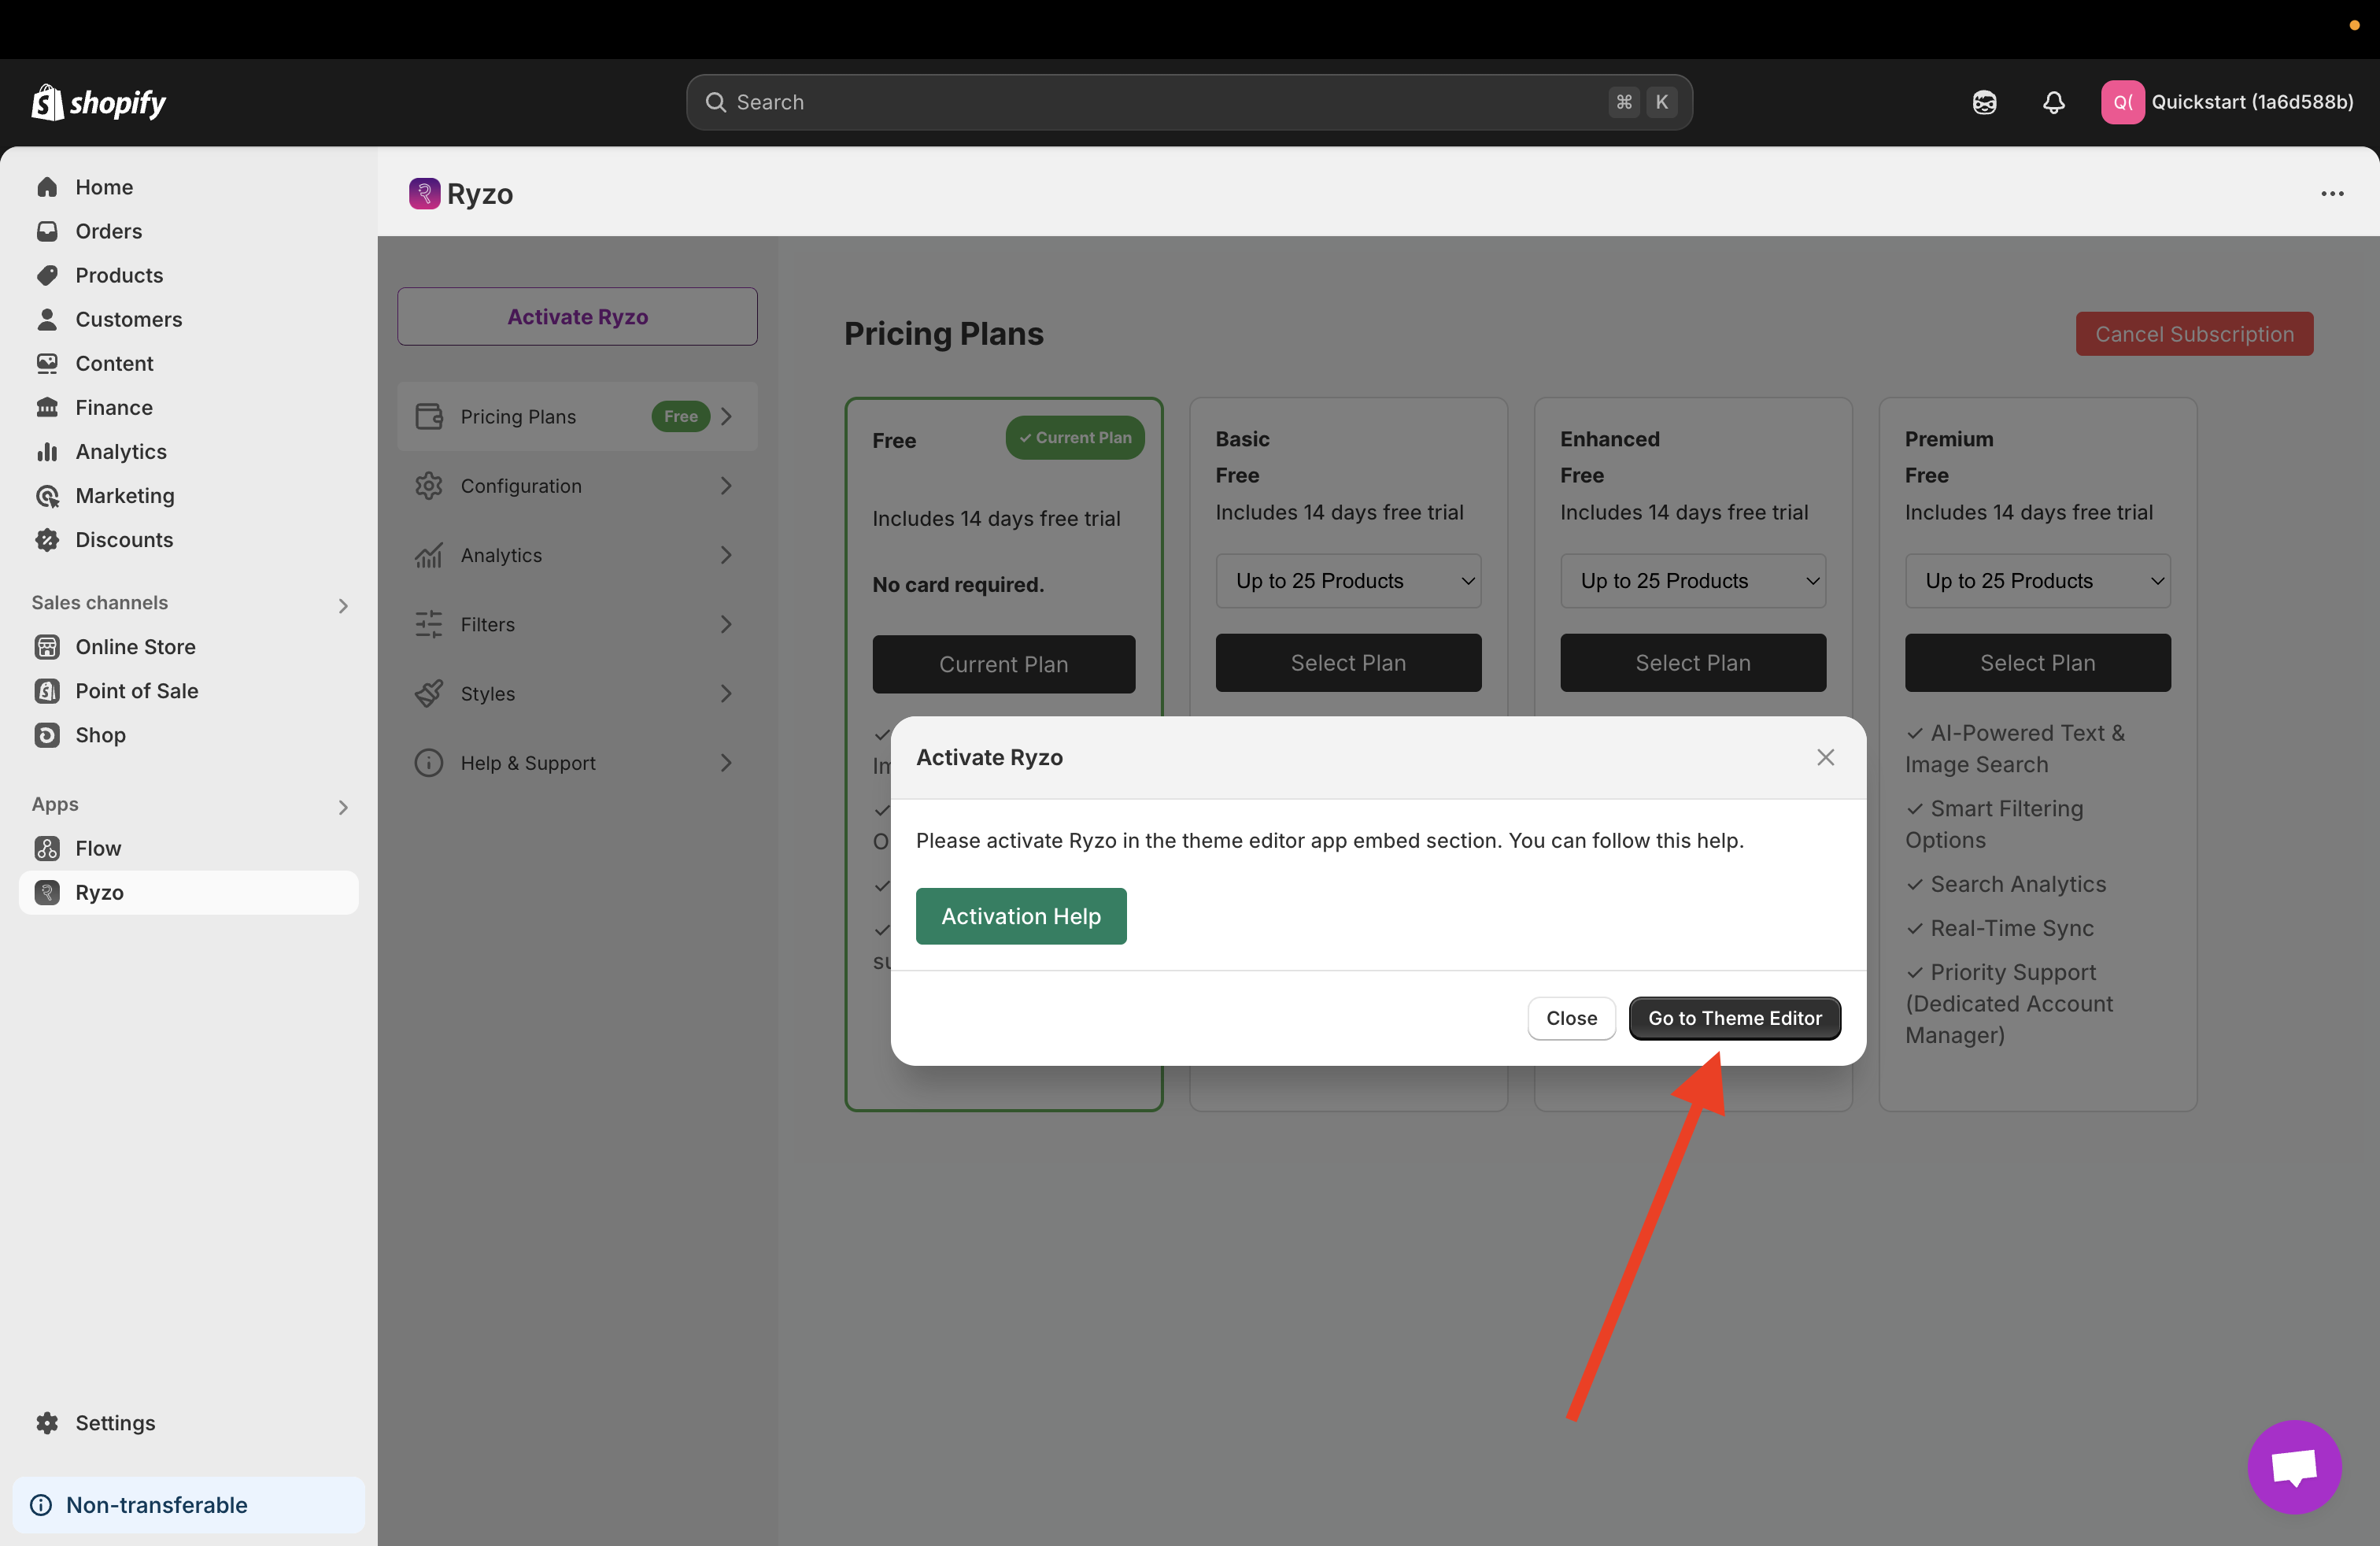This screenshot has height=1546, width=2380.
Task: Click the Shop channel icon
Action: pos(47,735)
